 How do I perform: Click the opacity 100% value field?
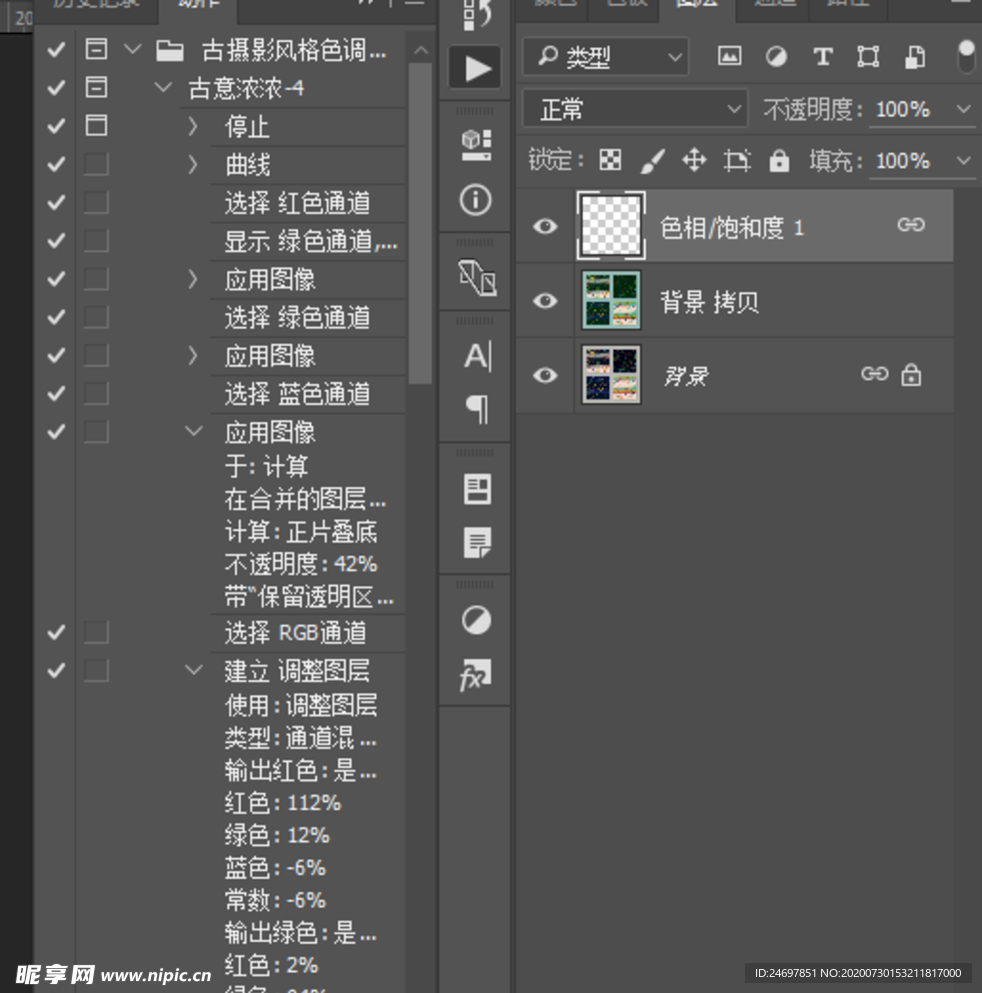[903, 109]
